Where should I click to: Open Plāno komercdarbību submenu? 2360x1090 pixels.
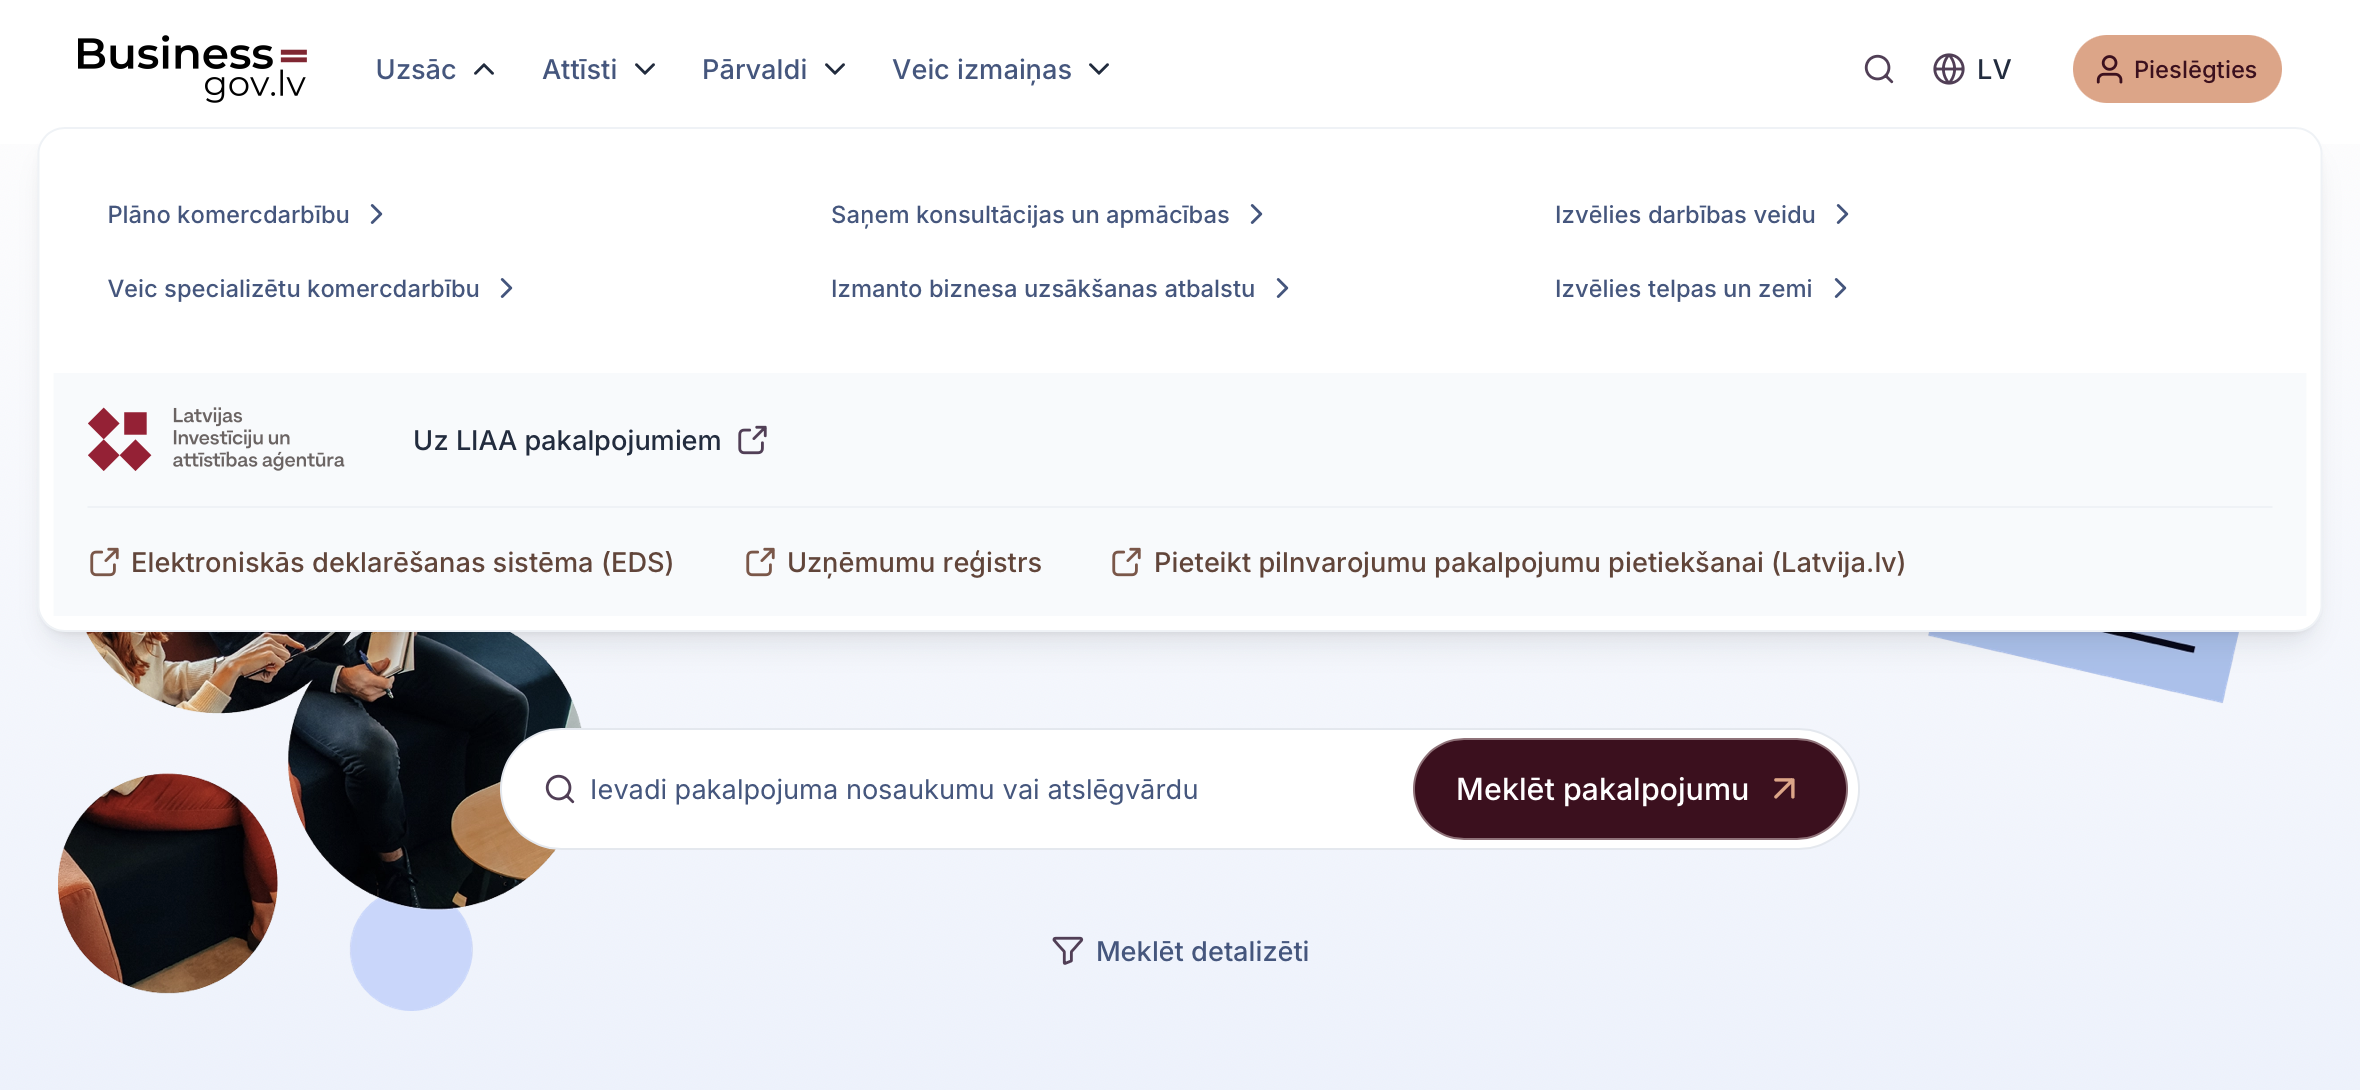coord(245,215)
